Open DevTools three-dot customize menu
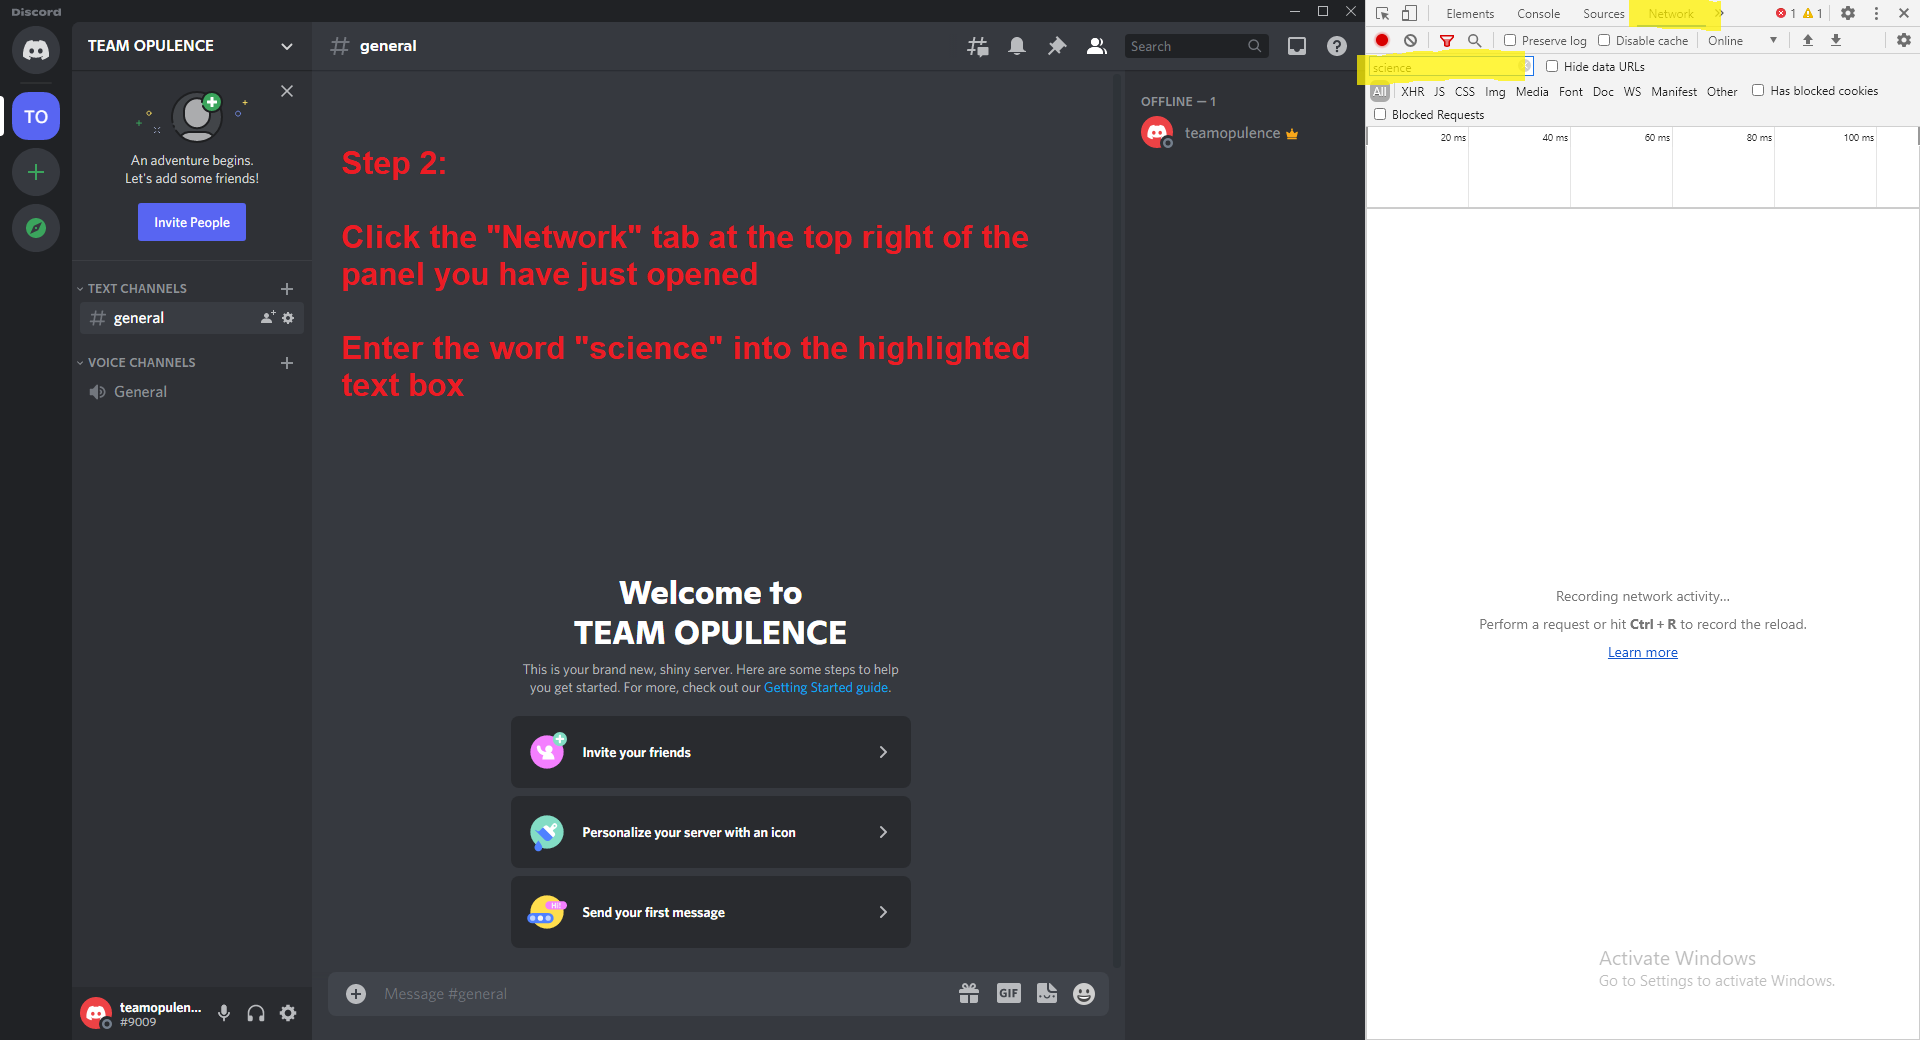 1876,13
